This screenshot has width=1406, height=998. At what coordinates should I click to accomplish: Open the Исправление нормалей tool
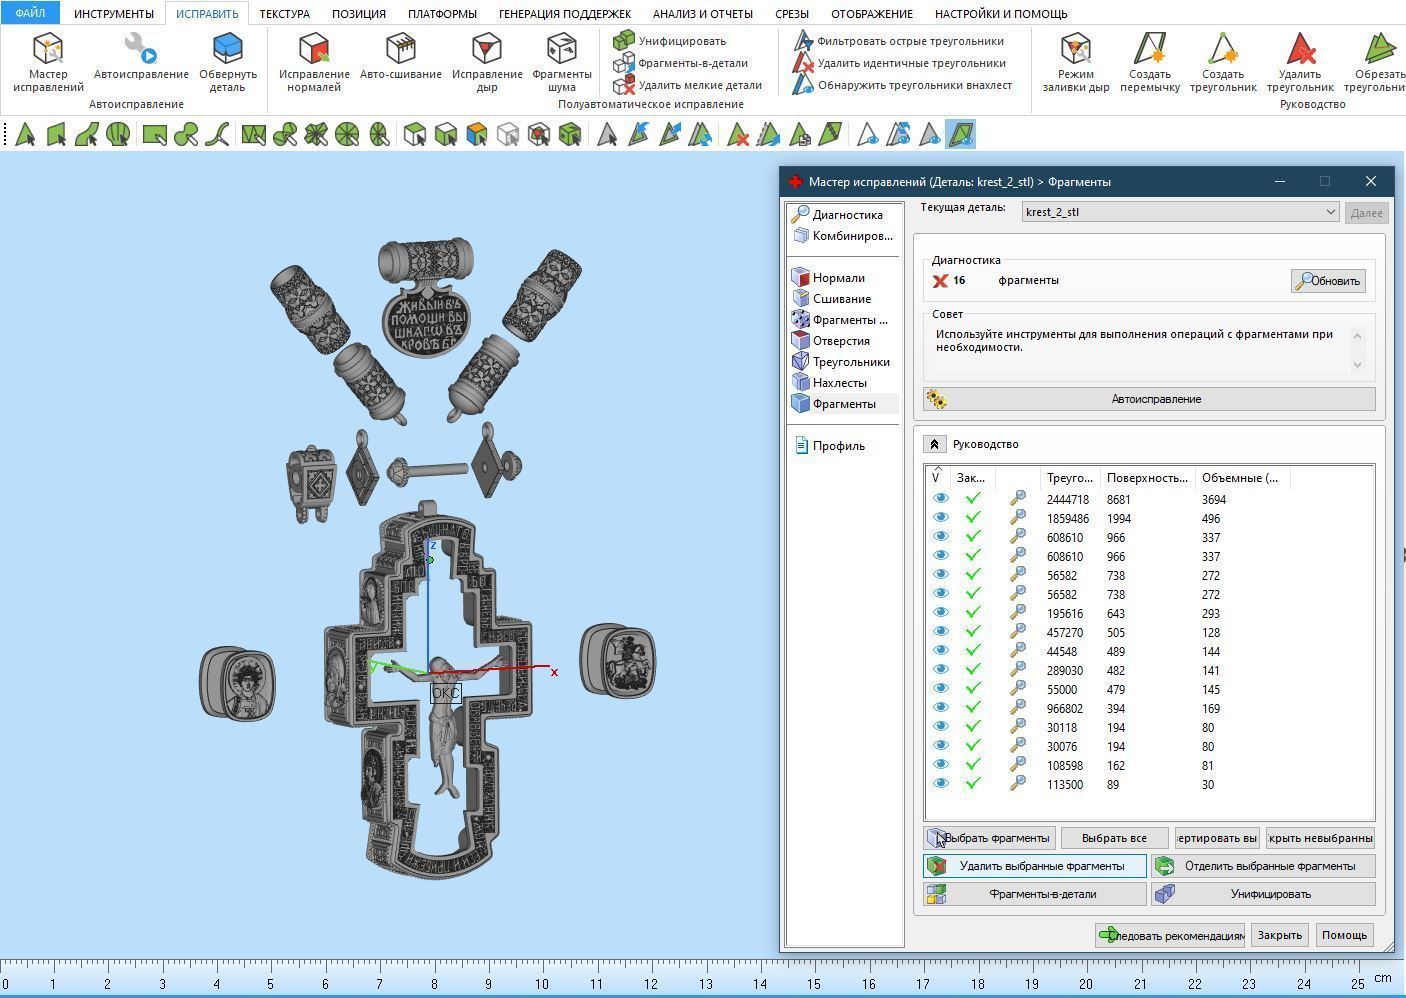[314, 62]
